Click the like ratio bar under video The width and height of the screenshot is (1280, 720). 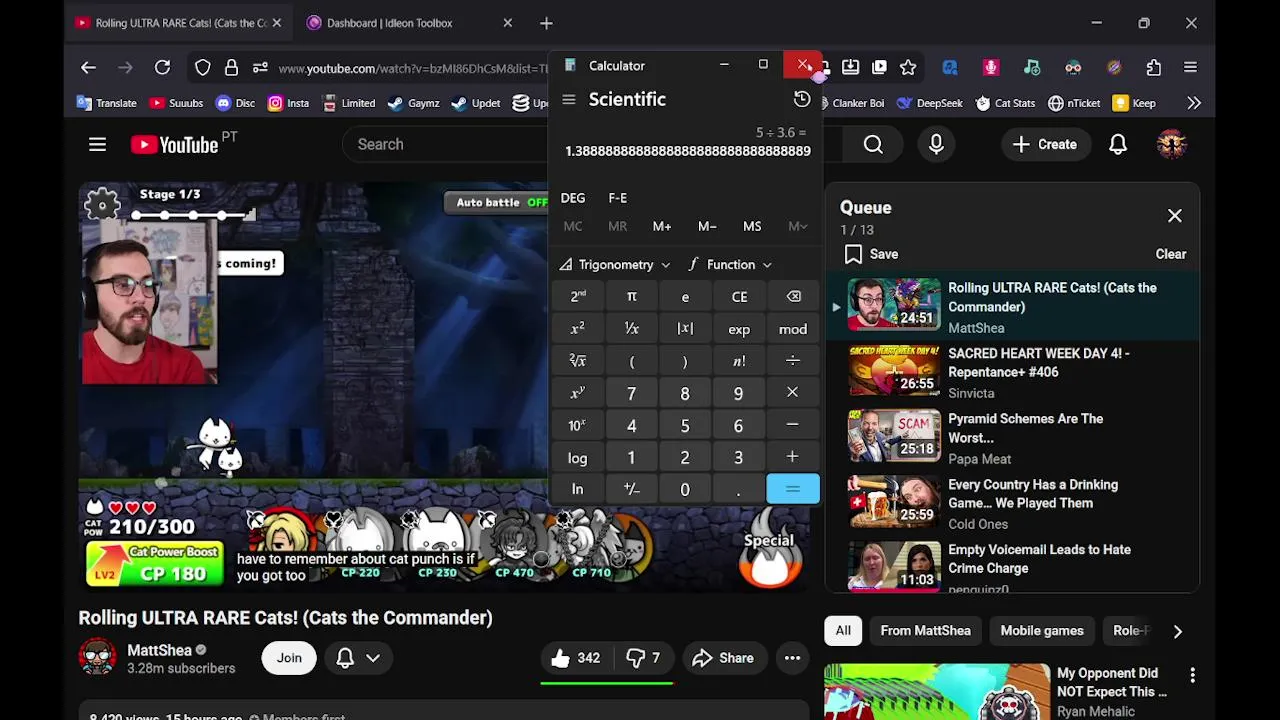[x=607, y=684]
